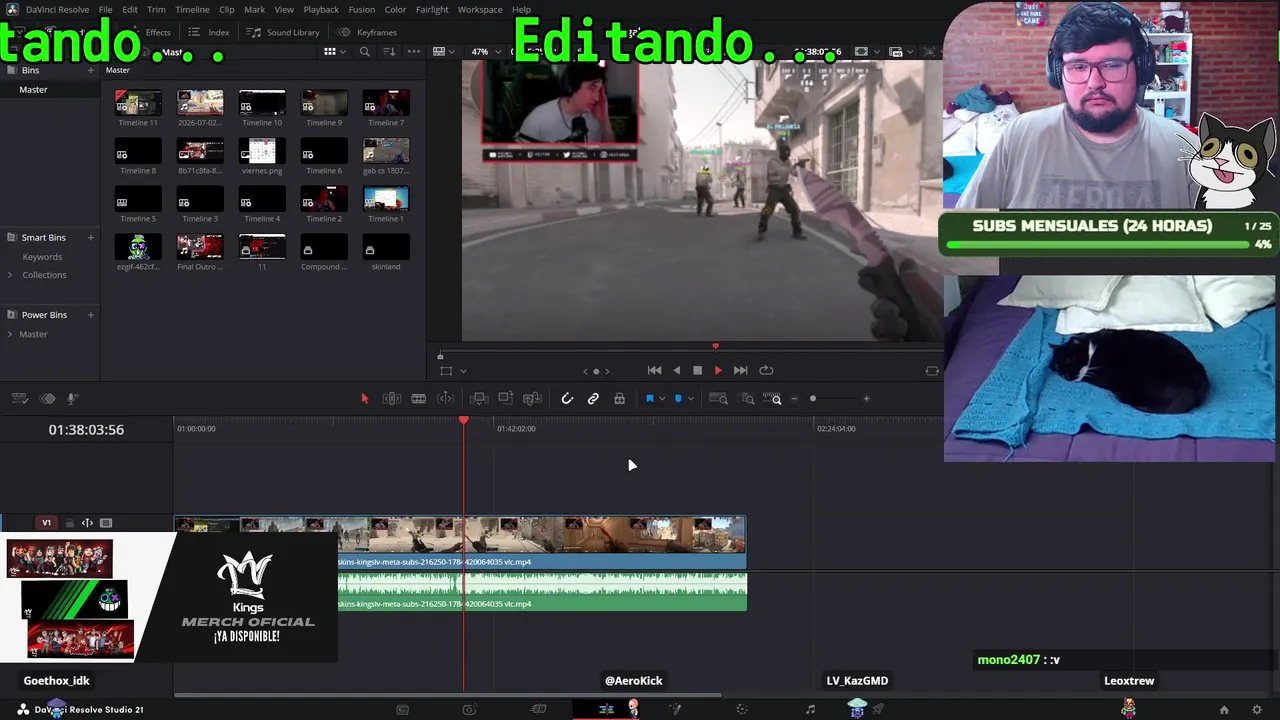Image resolution: width=1280 pixels, height=720 pixels.
Task: Toggle Linked Selection chain icon
Action: [x=593, y=399]
